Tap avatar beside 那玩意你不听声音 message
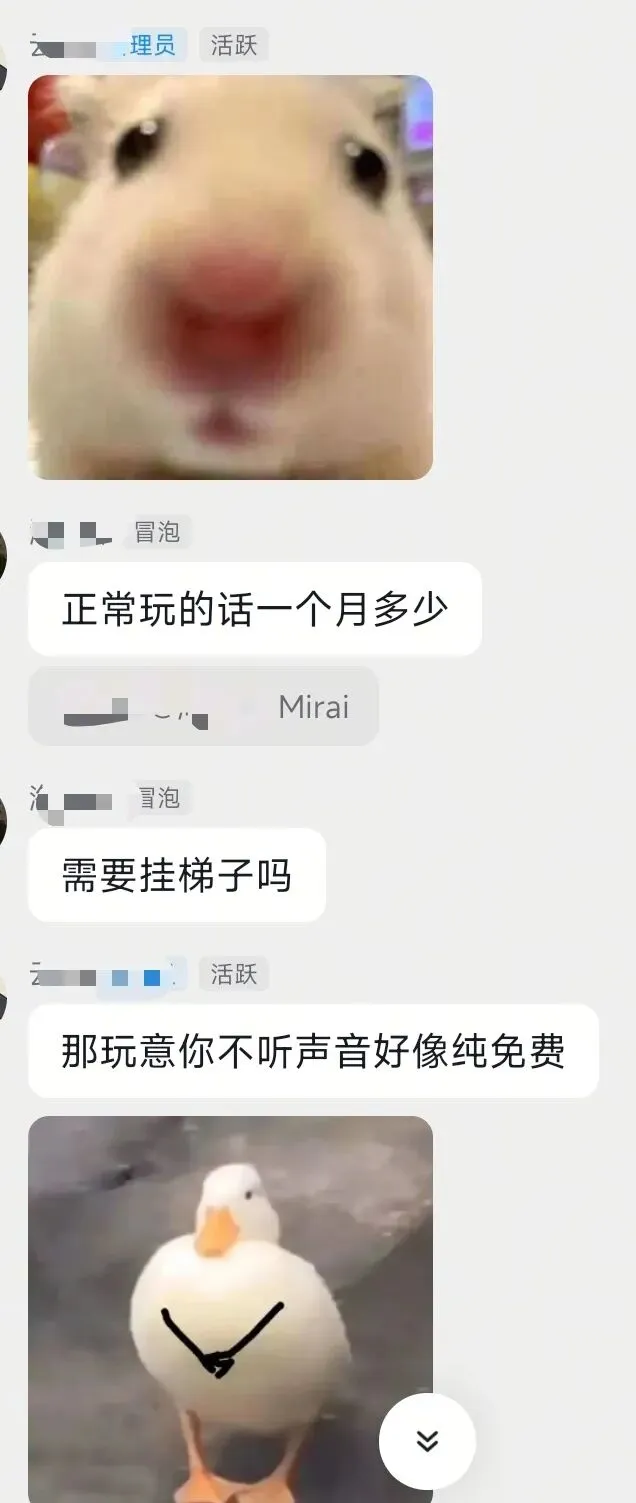The width and height of the screenshot is (636, 1503). tap(3, 997)
